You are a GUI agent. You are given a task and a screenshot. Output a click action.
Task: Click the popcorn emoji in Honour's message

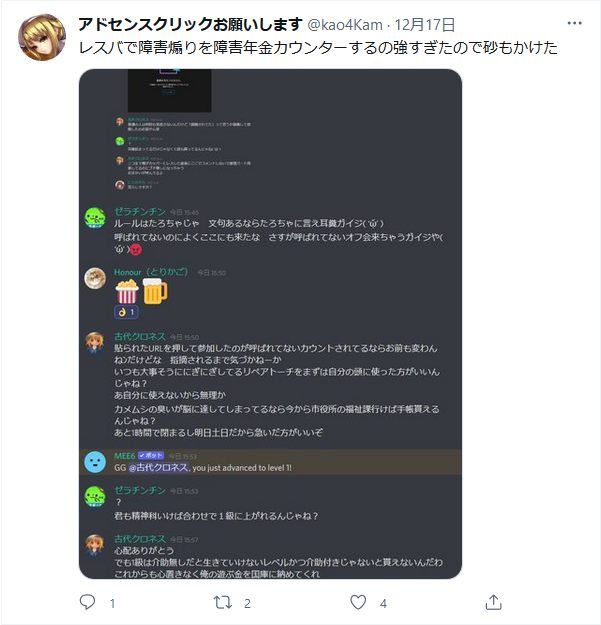127,291
